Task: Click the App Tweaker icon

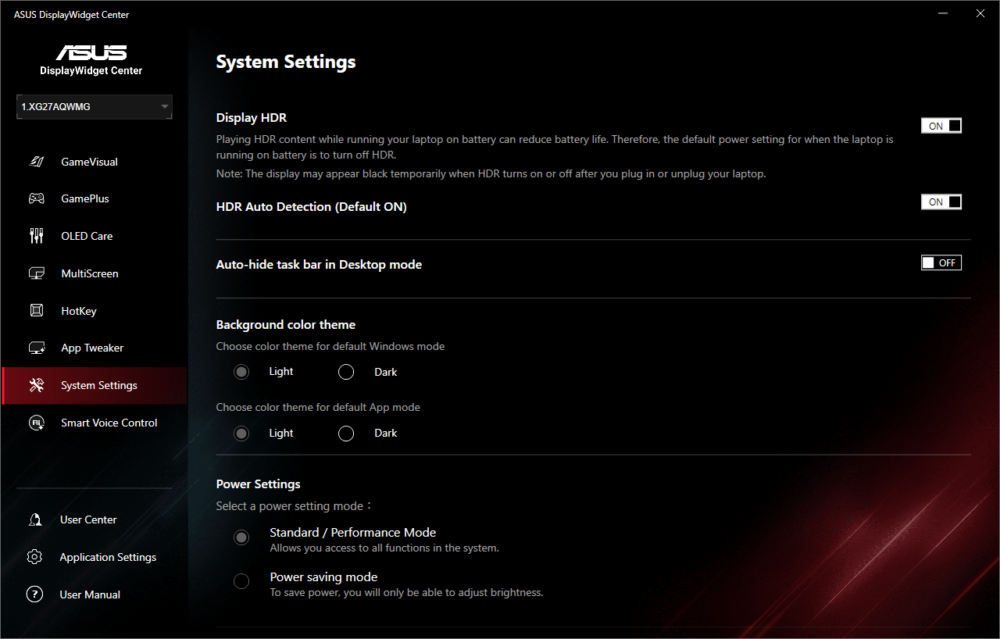Action: (x=37, y=348)
